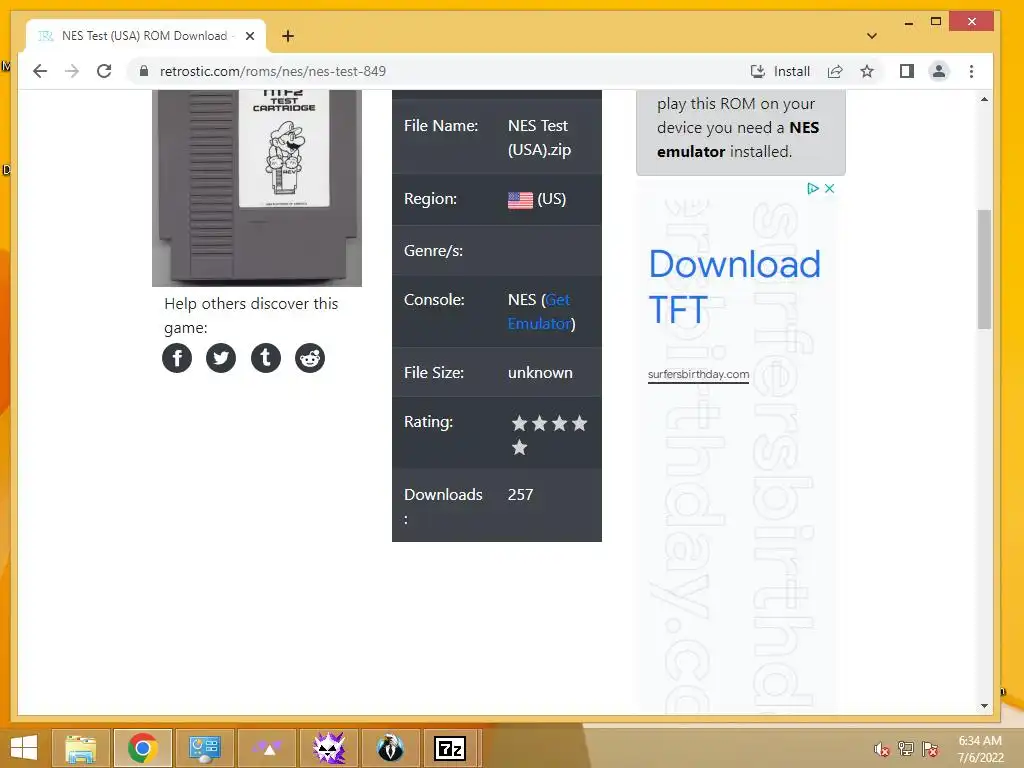Visit the surfersbirthday.com ad link

point(698,374)
